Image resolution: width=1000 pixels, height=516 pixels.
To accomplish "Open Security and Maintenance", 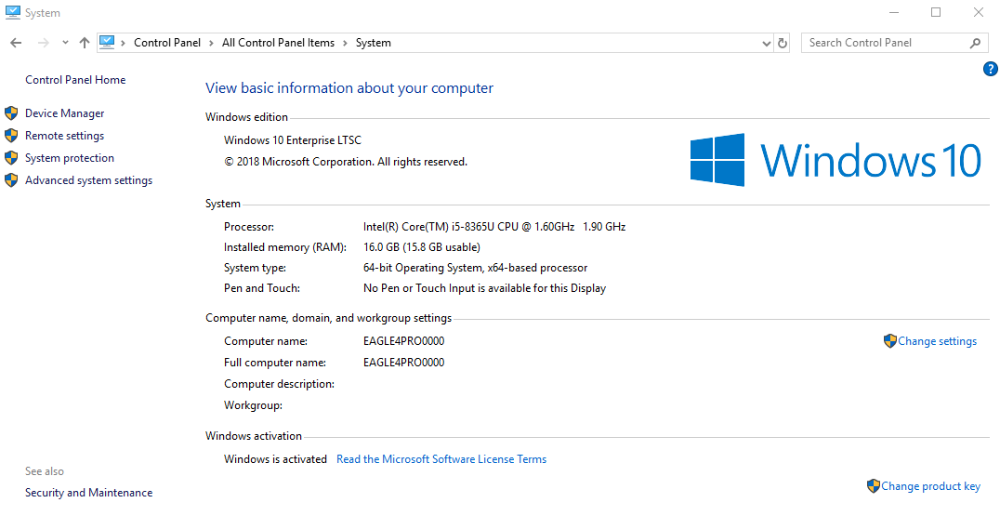I will (89, 492).
